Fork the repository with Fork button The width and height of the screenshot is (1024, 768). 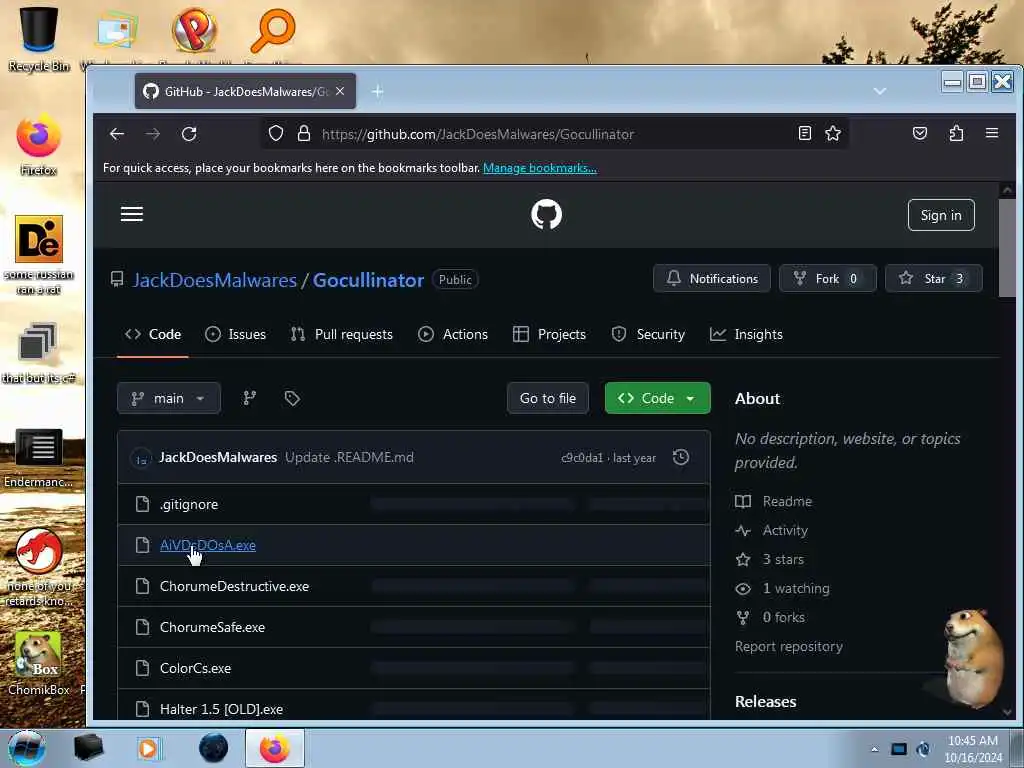coord(827,279)
